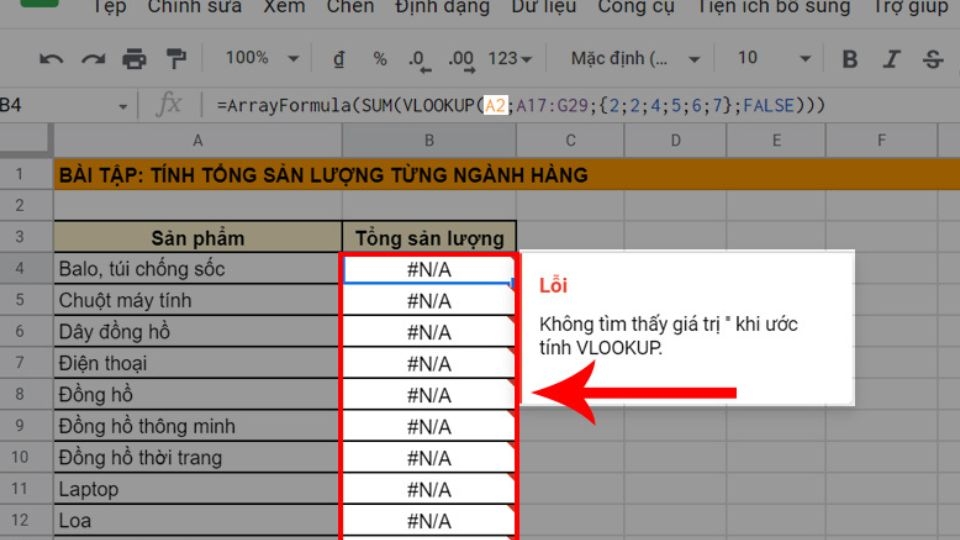960x540 pixels.
Task: Click cell Chuột máy tính
Action: point(198,300)
